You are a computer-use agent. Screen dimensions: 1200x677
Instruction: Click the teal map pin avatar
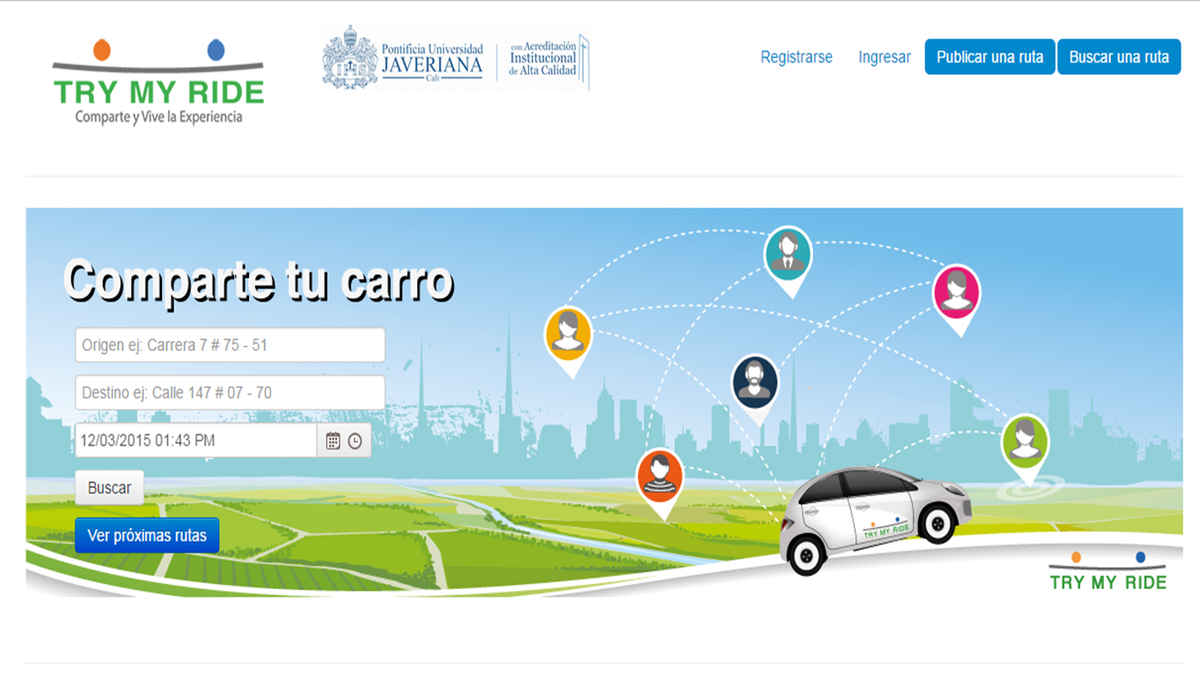click(x=788, y=262)
